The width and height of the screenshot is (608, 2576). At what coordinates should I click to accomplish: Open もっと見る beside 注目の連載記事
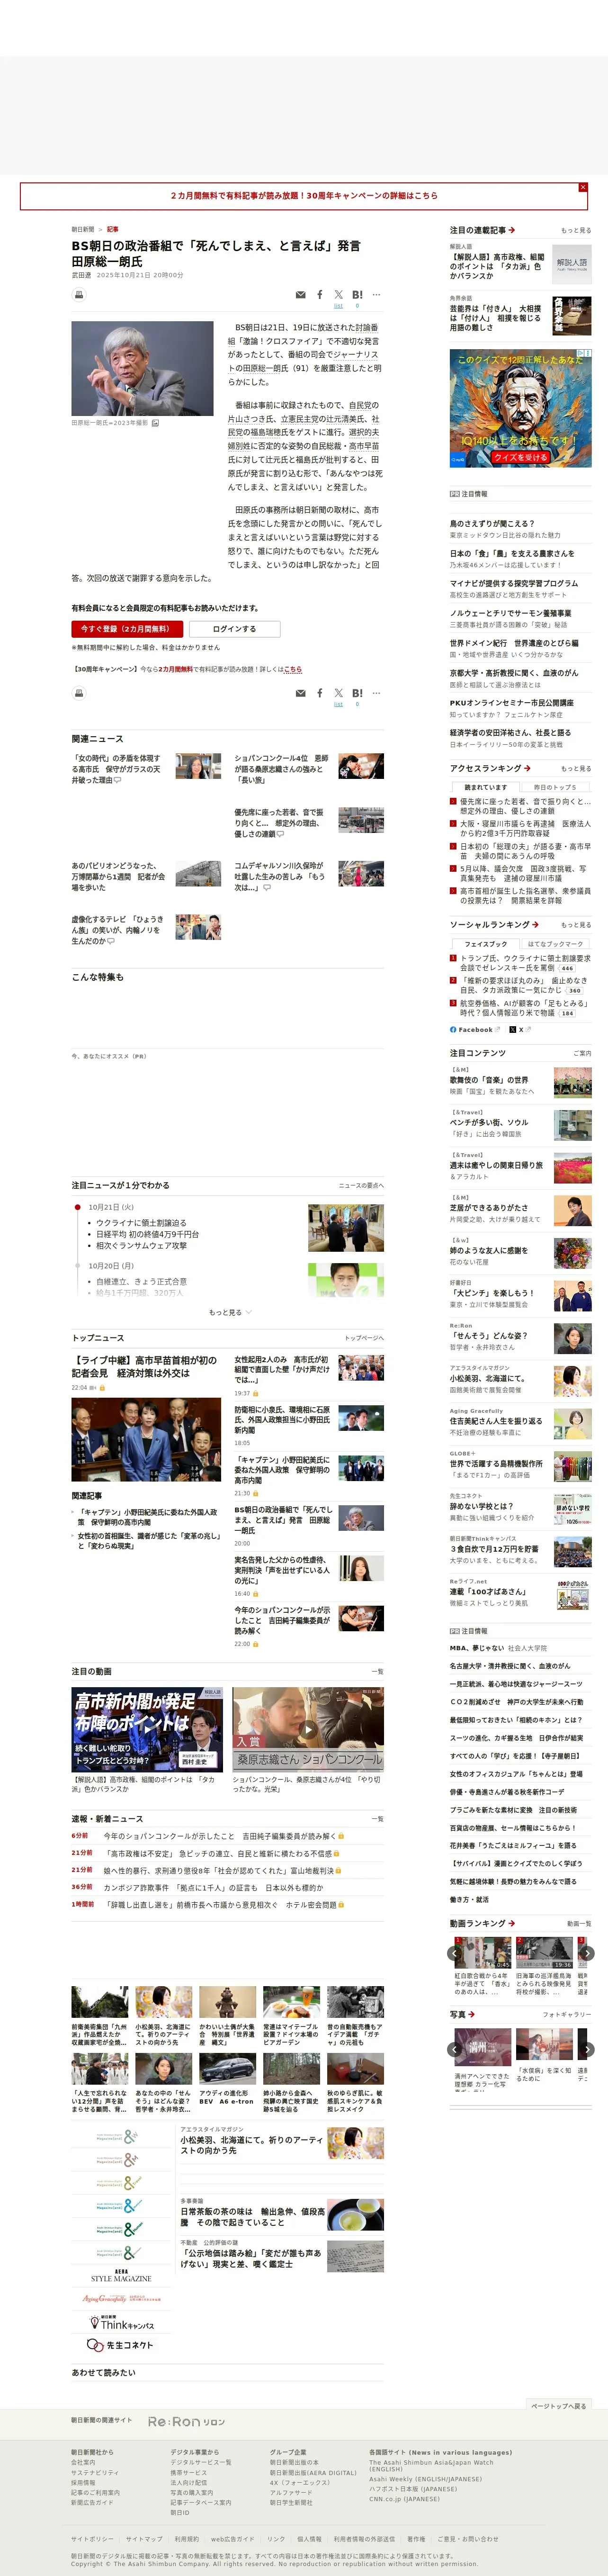tap(576, 230)
